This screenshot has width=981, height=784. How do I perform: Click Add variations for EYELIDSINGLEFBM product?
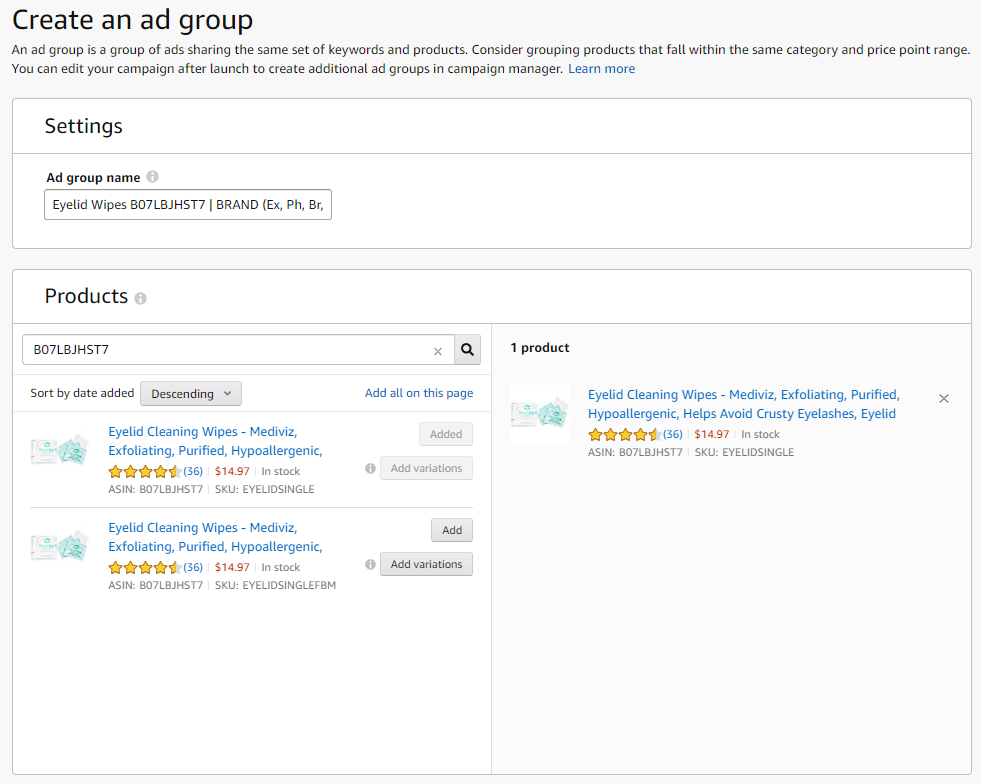tap(426, 564)
